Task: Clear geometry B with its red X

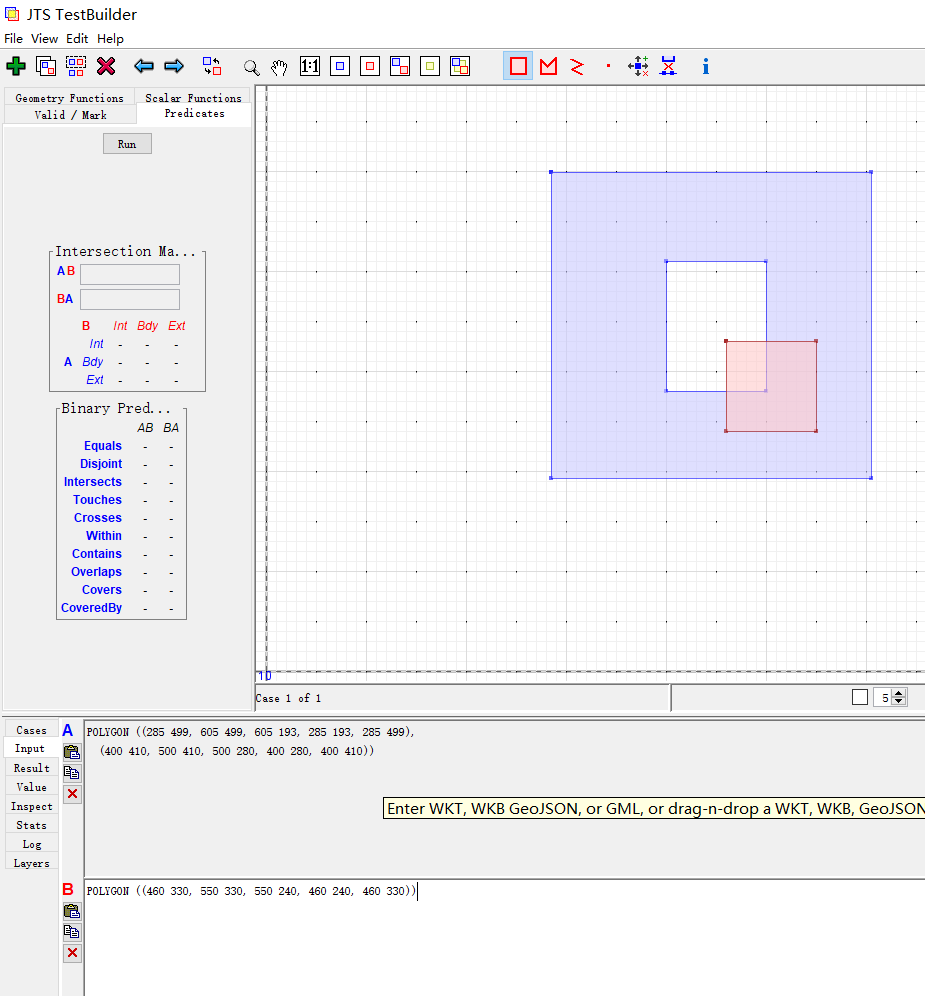Action: point(72,953)
